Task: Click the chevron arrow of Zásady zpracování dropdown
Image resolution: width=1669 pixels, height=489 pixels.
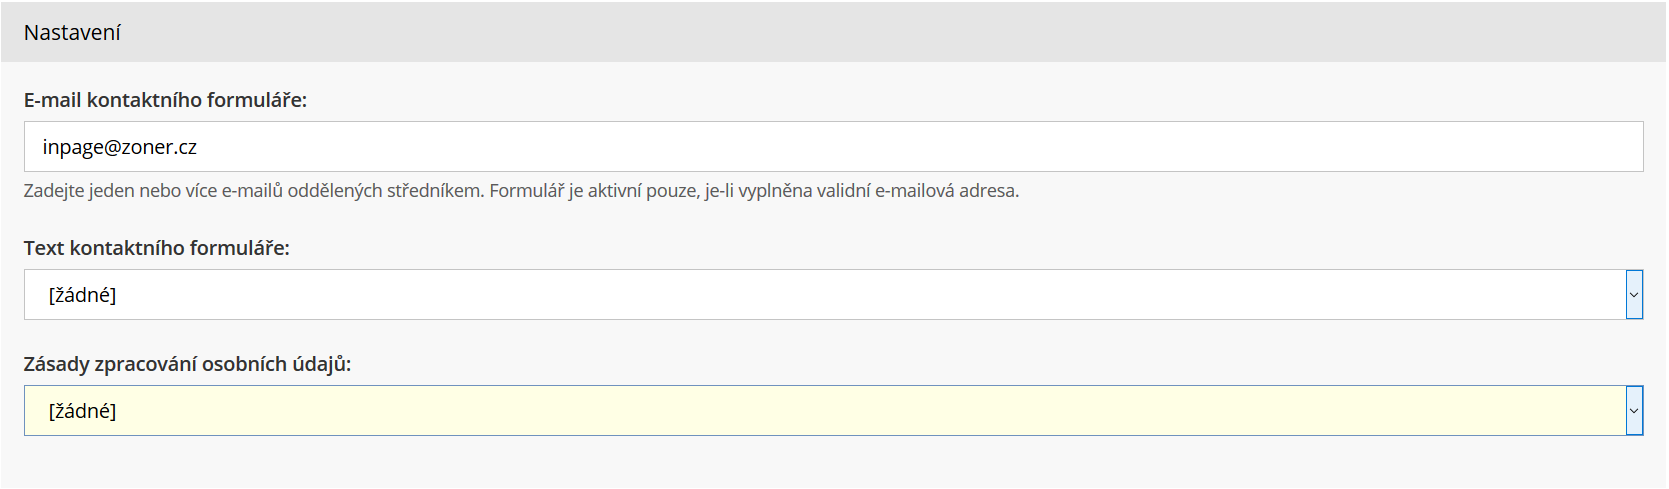Action: tap(1634, 411)
